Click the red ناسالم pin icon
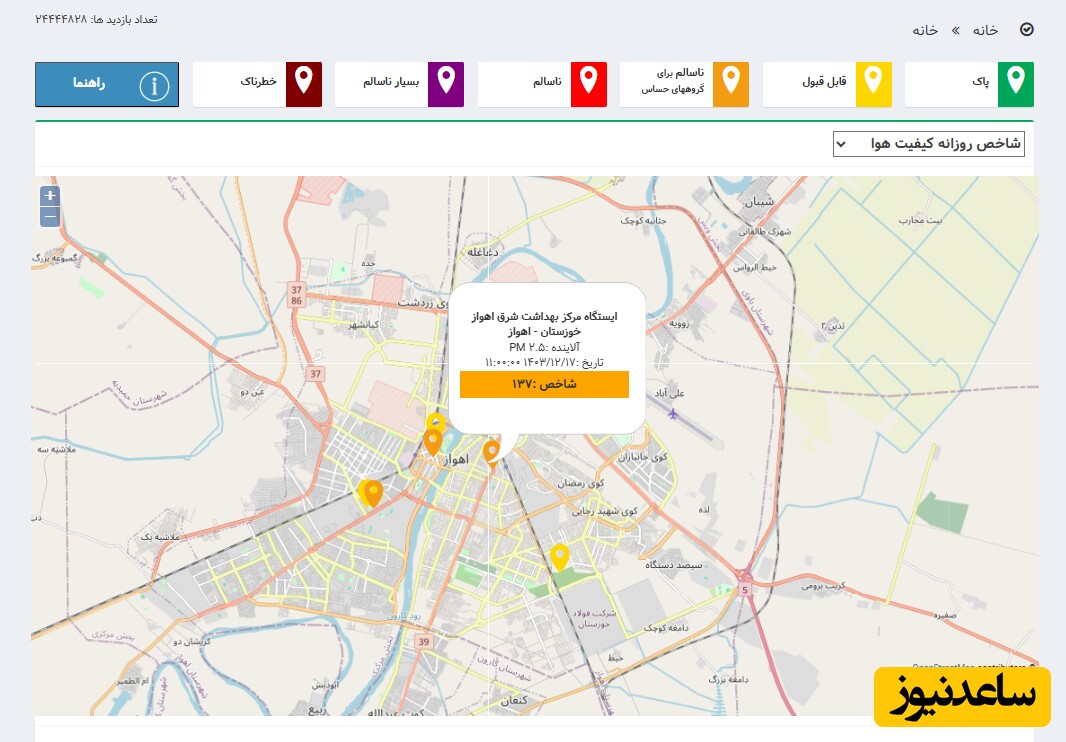 (589, 84)
